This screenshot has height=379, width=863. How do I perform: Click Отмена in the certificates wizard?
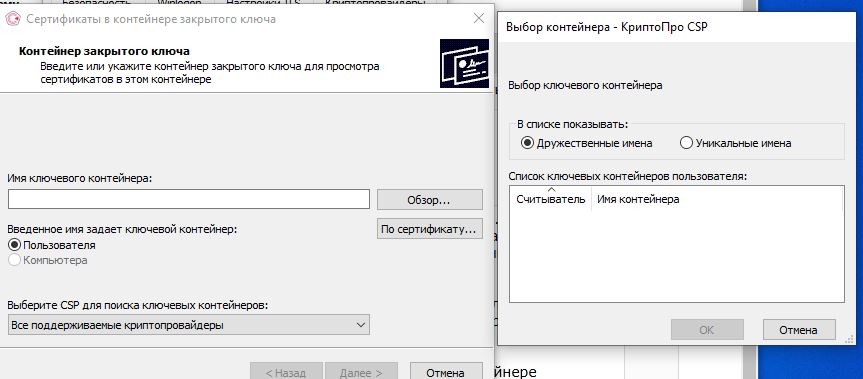(446, 372)
